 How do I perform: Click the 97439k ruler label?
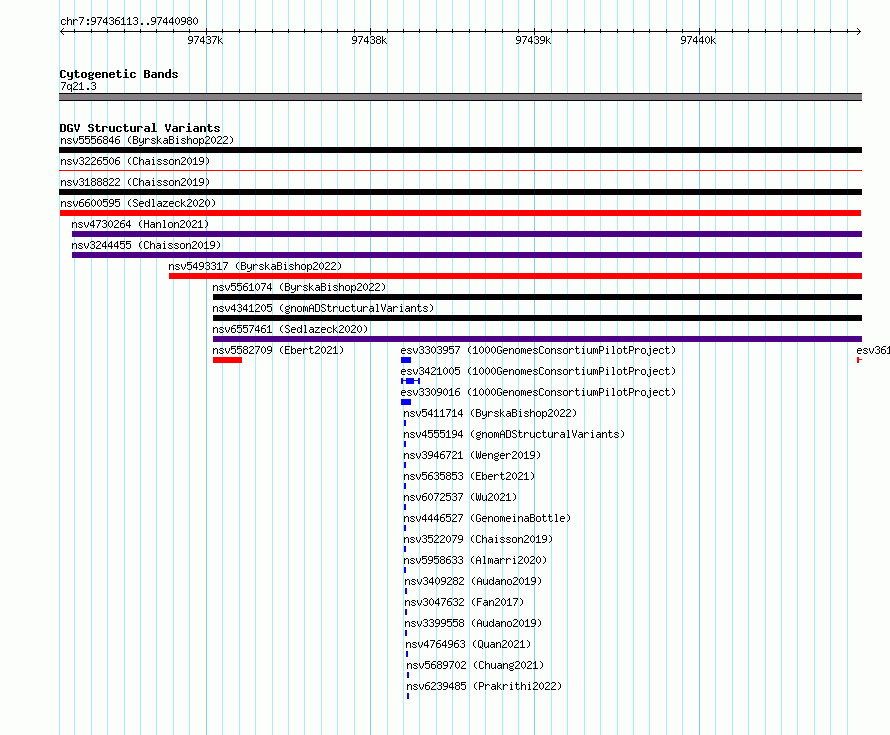[533, 40]
